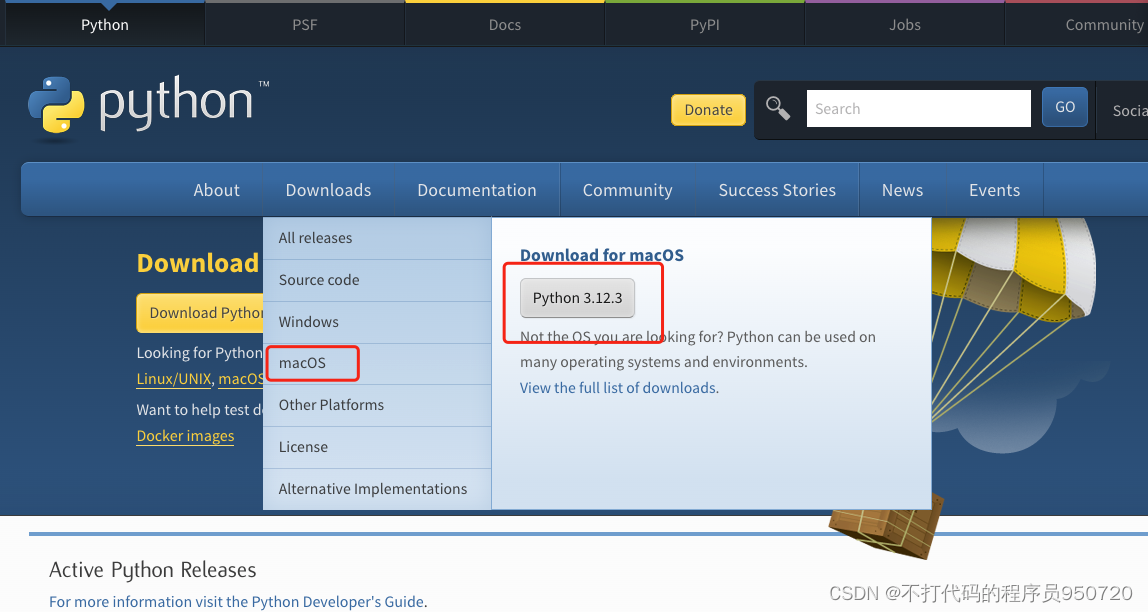1148x612 pixels.
Task: Open the PSF tab in top bar
Action: [x=305, y=24]
